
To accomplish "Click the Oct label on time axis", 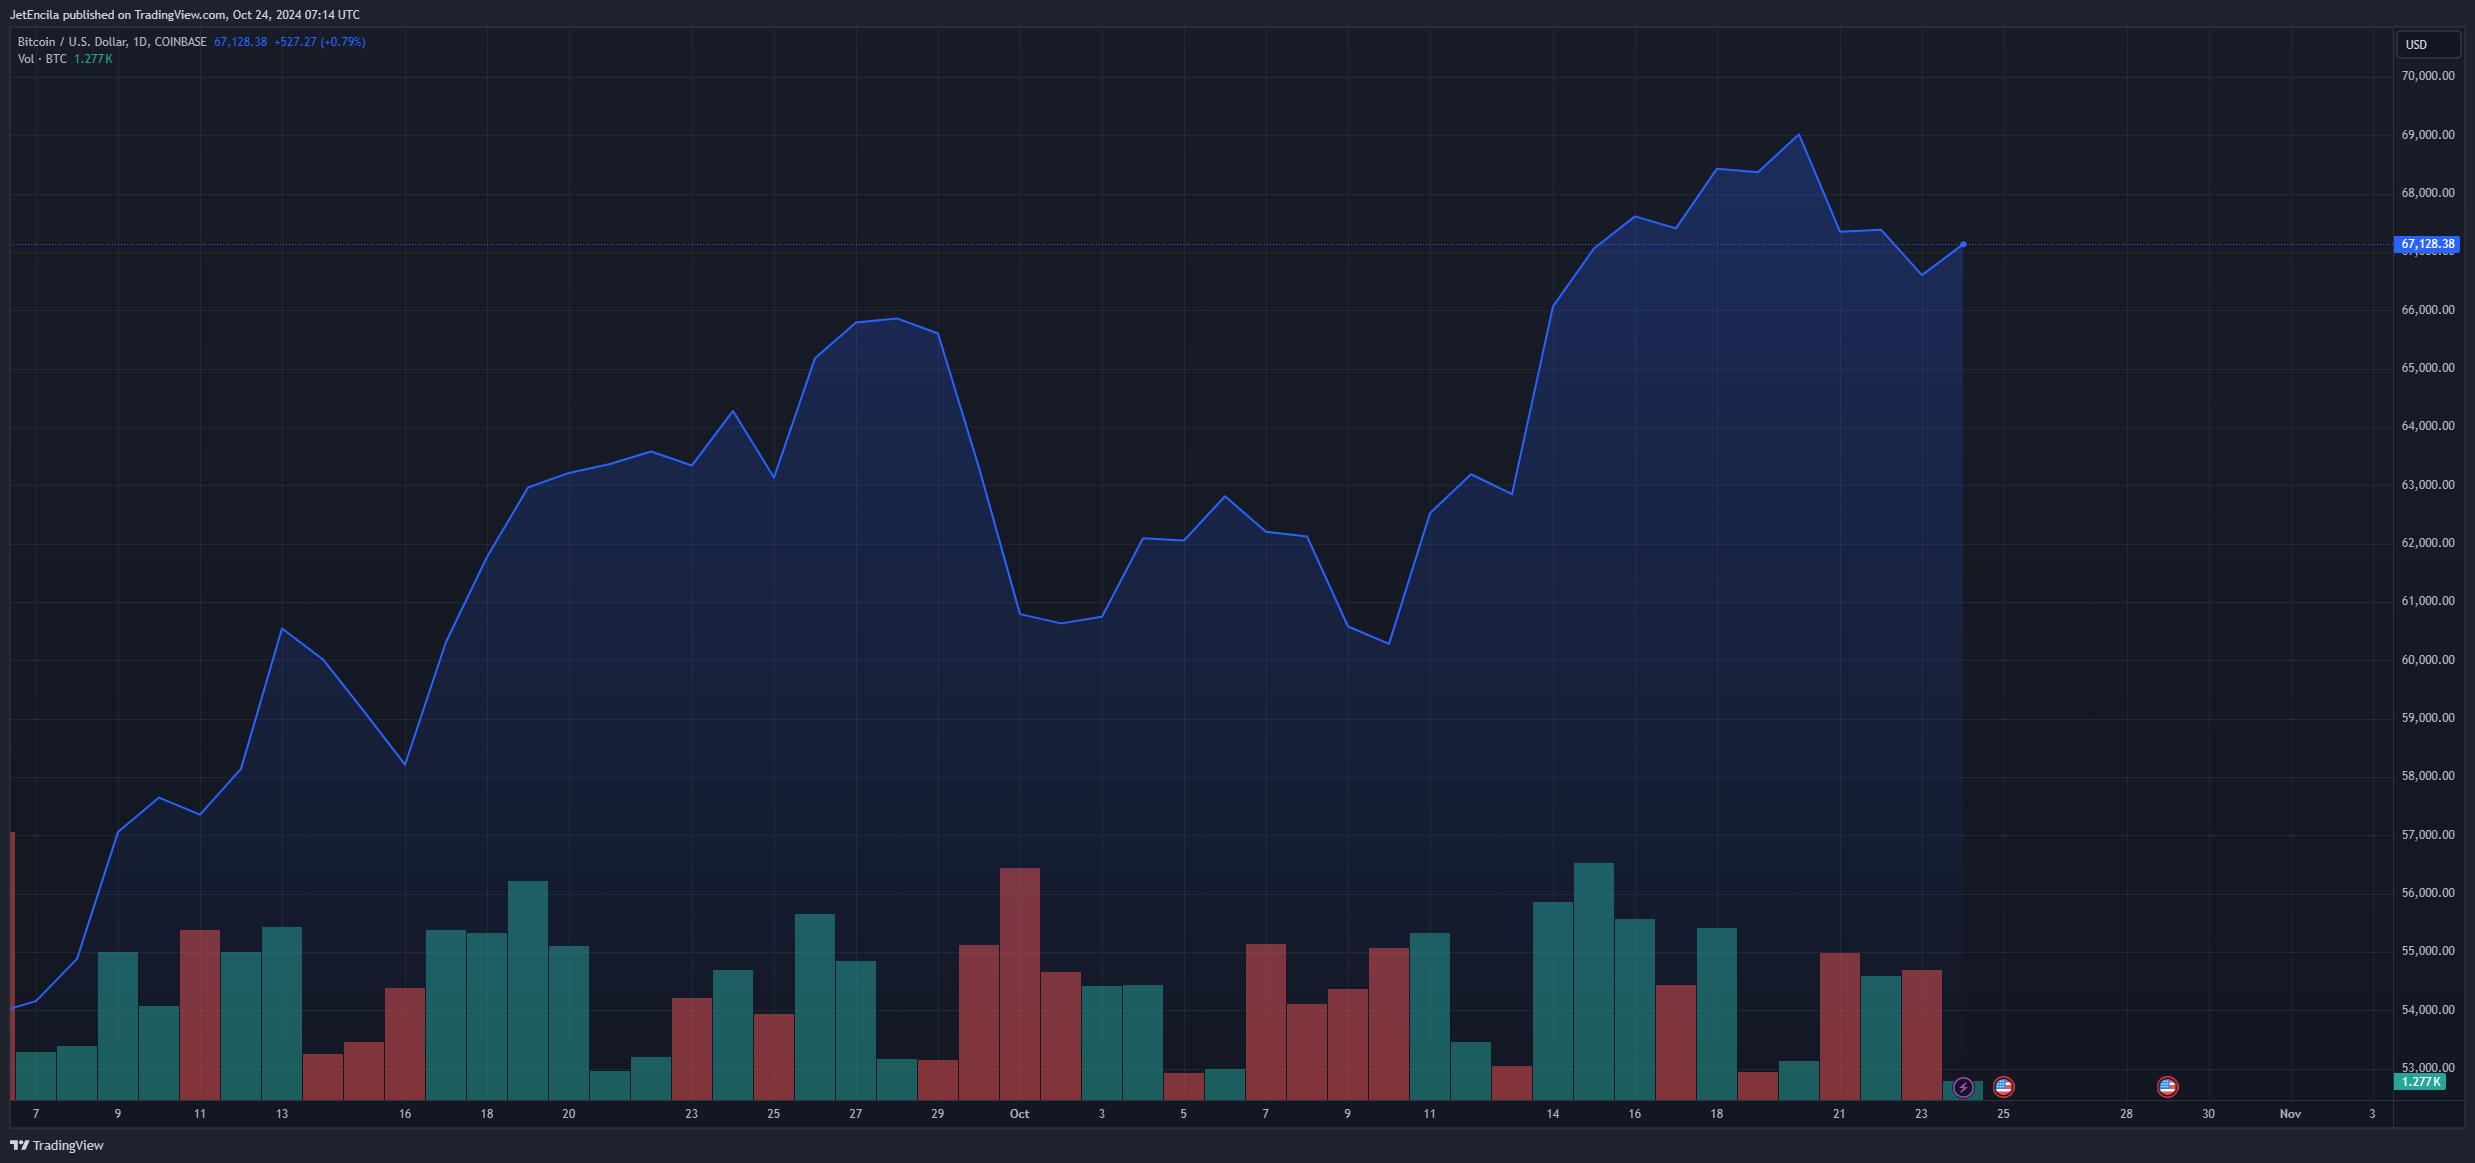I will click(x=1019, y=1114).
